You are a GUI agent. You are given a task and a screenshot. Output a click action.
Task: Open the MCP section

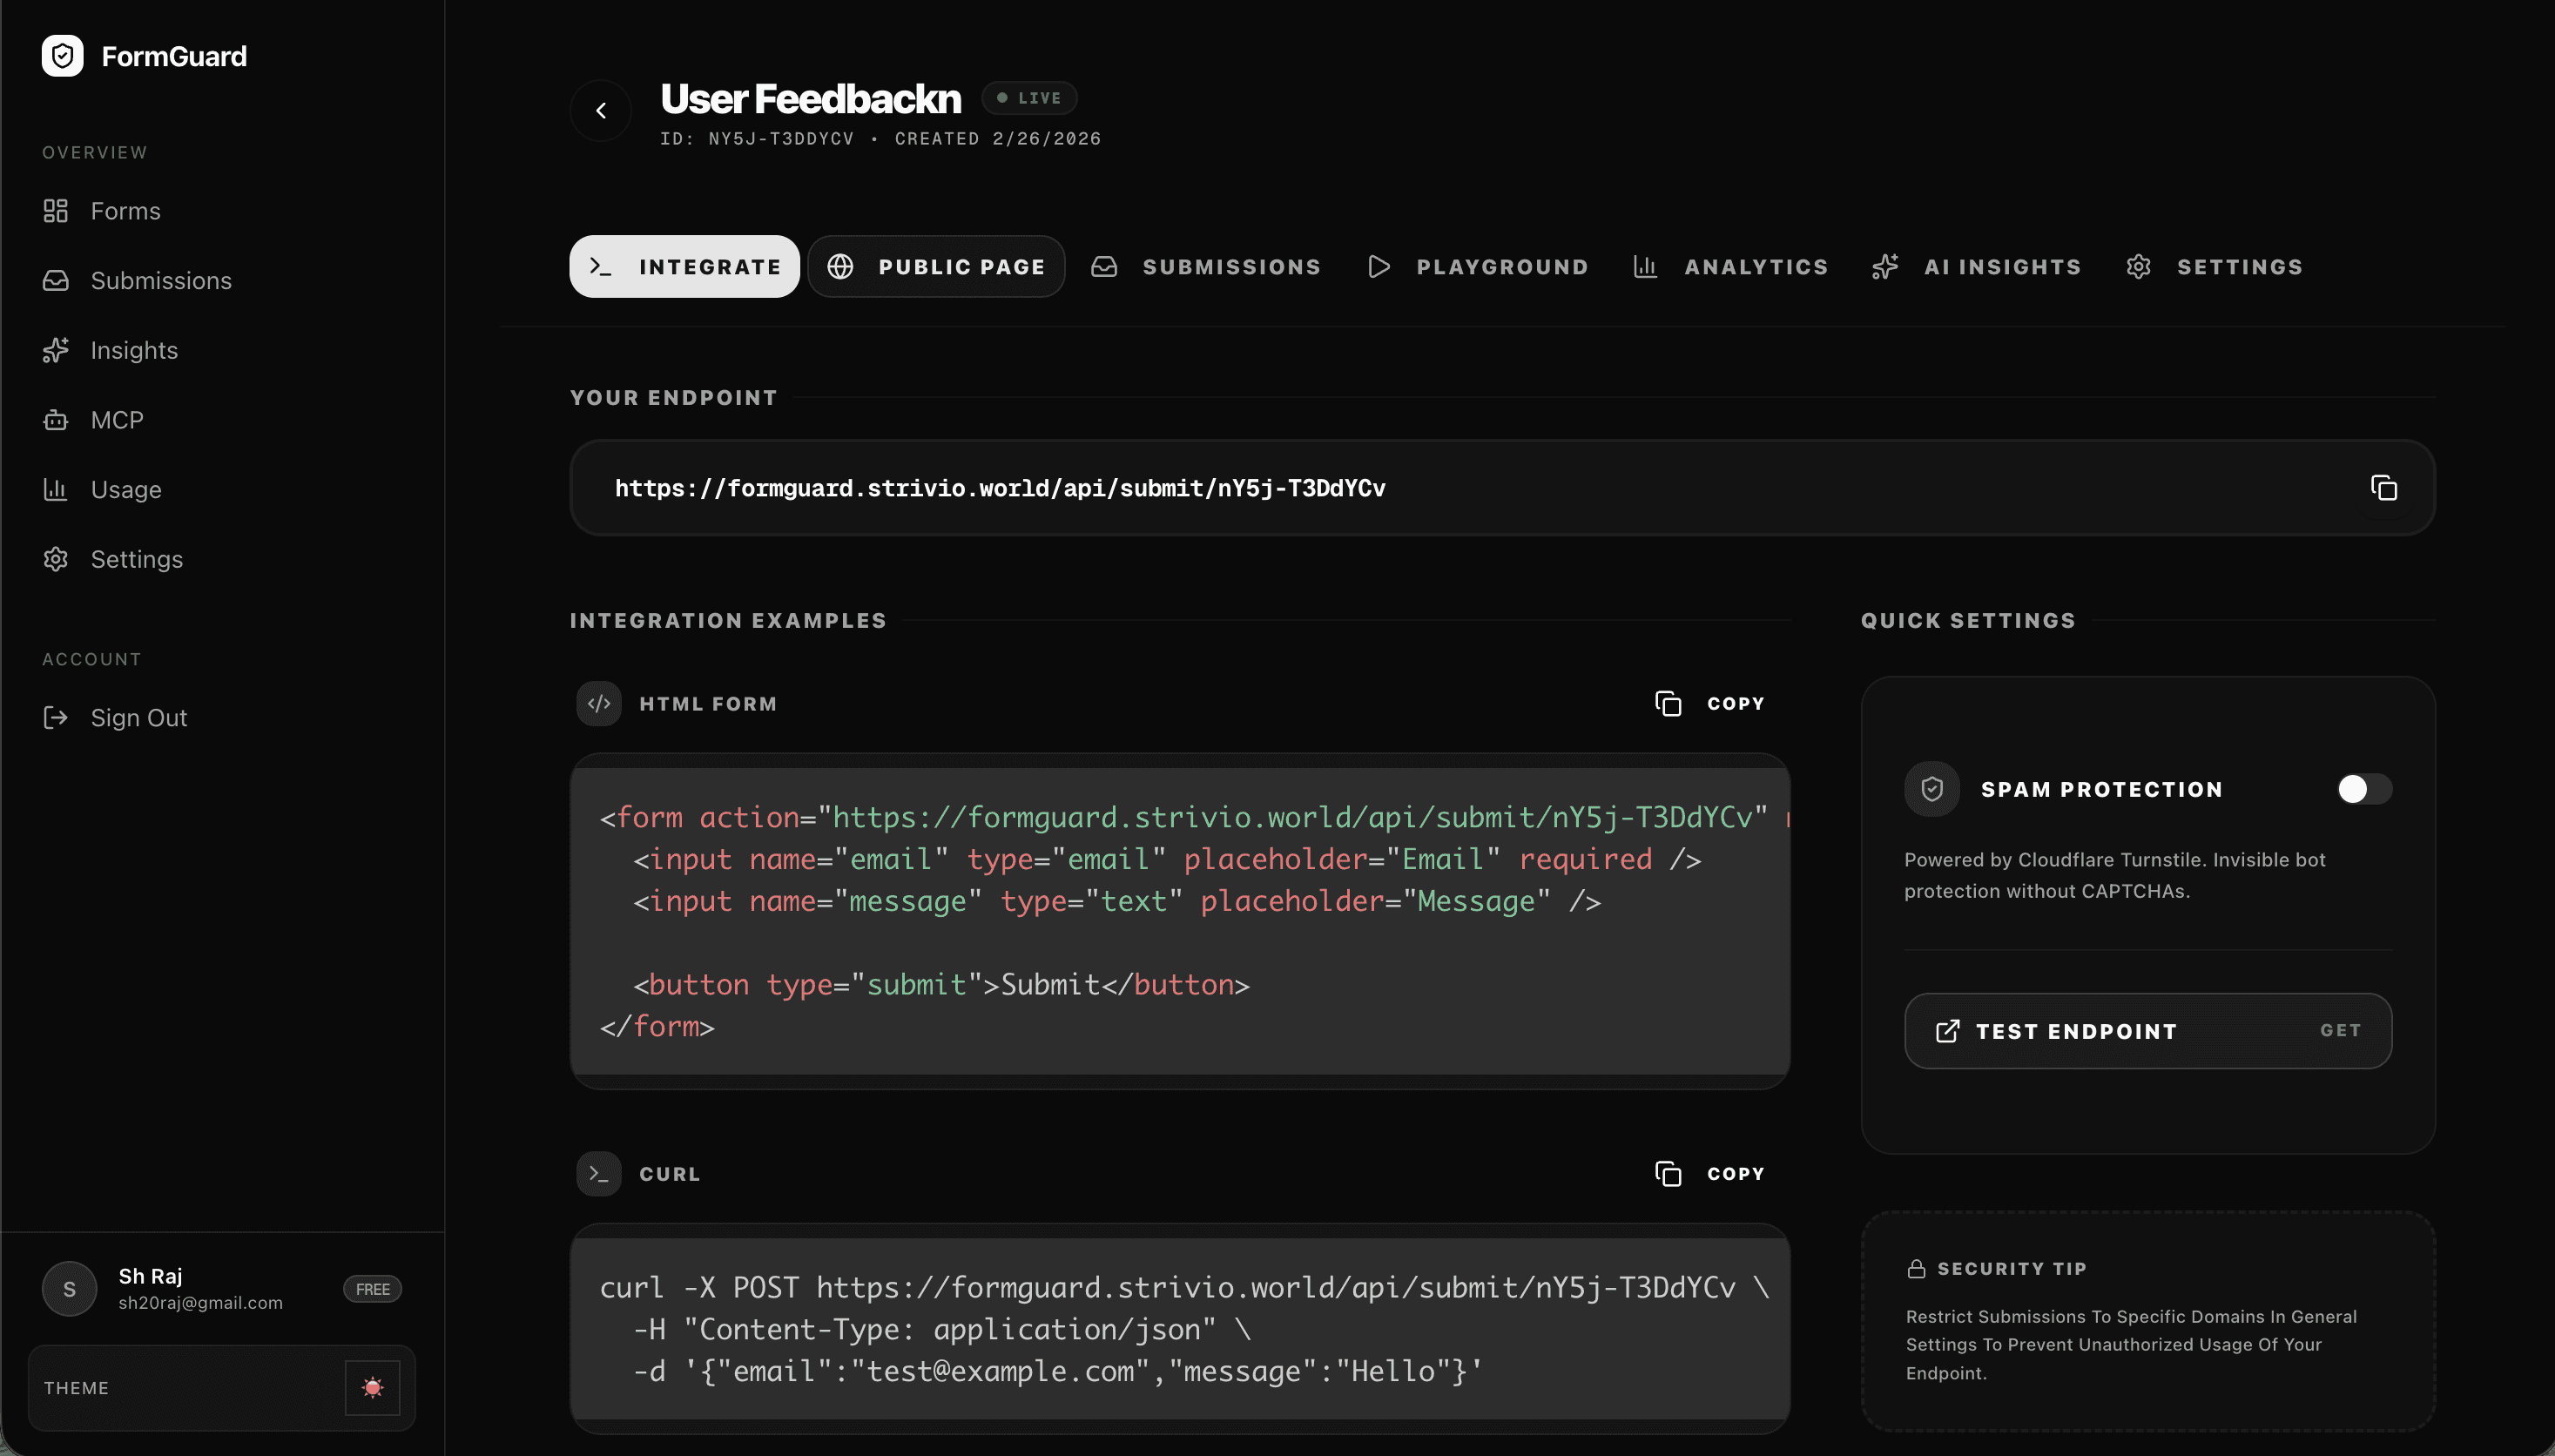[117, 419]
